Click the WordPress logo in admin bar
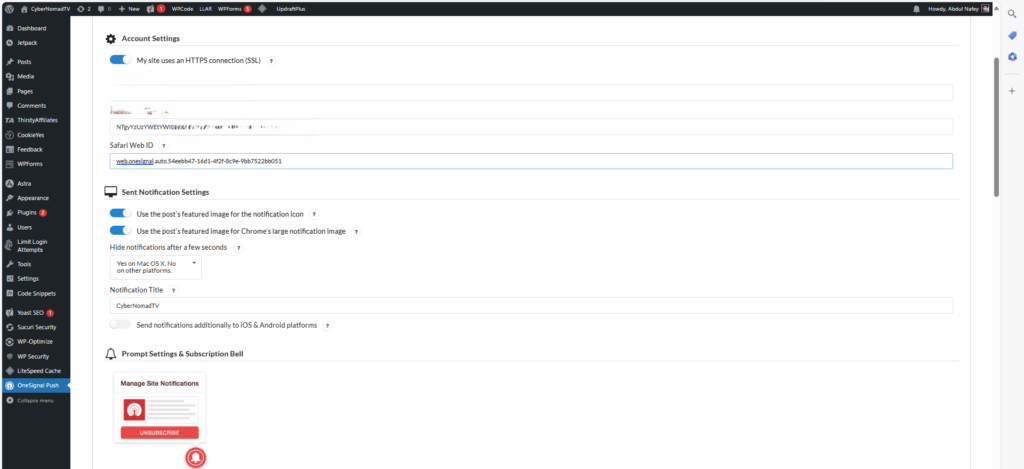This screenshot has width=1024, height=469. pos(9,8)
